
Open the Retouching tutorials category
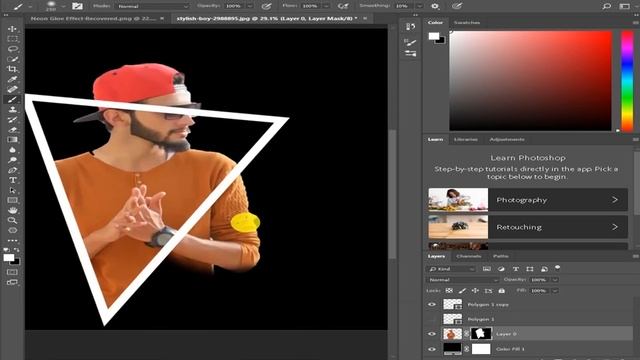point(528,227)
